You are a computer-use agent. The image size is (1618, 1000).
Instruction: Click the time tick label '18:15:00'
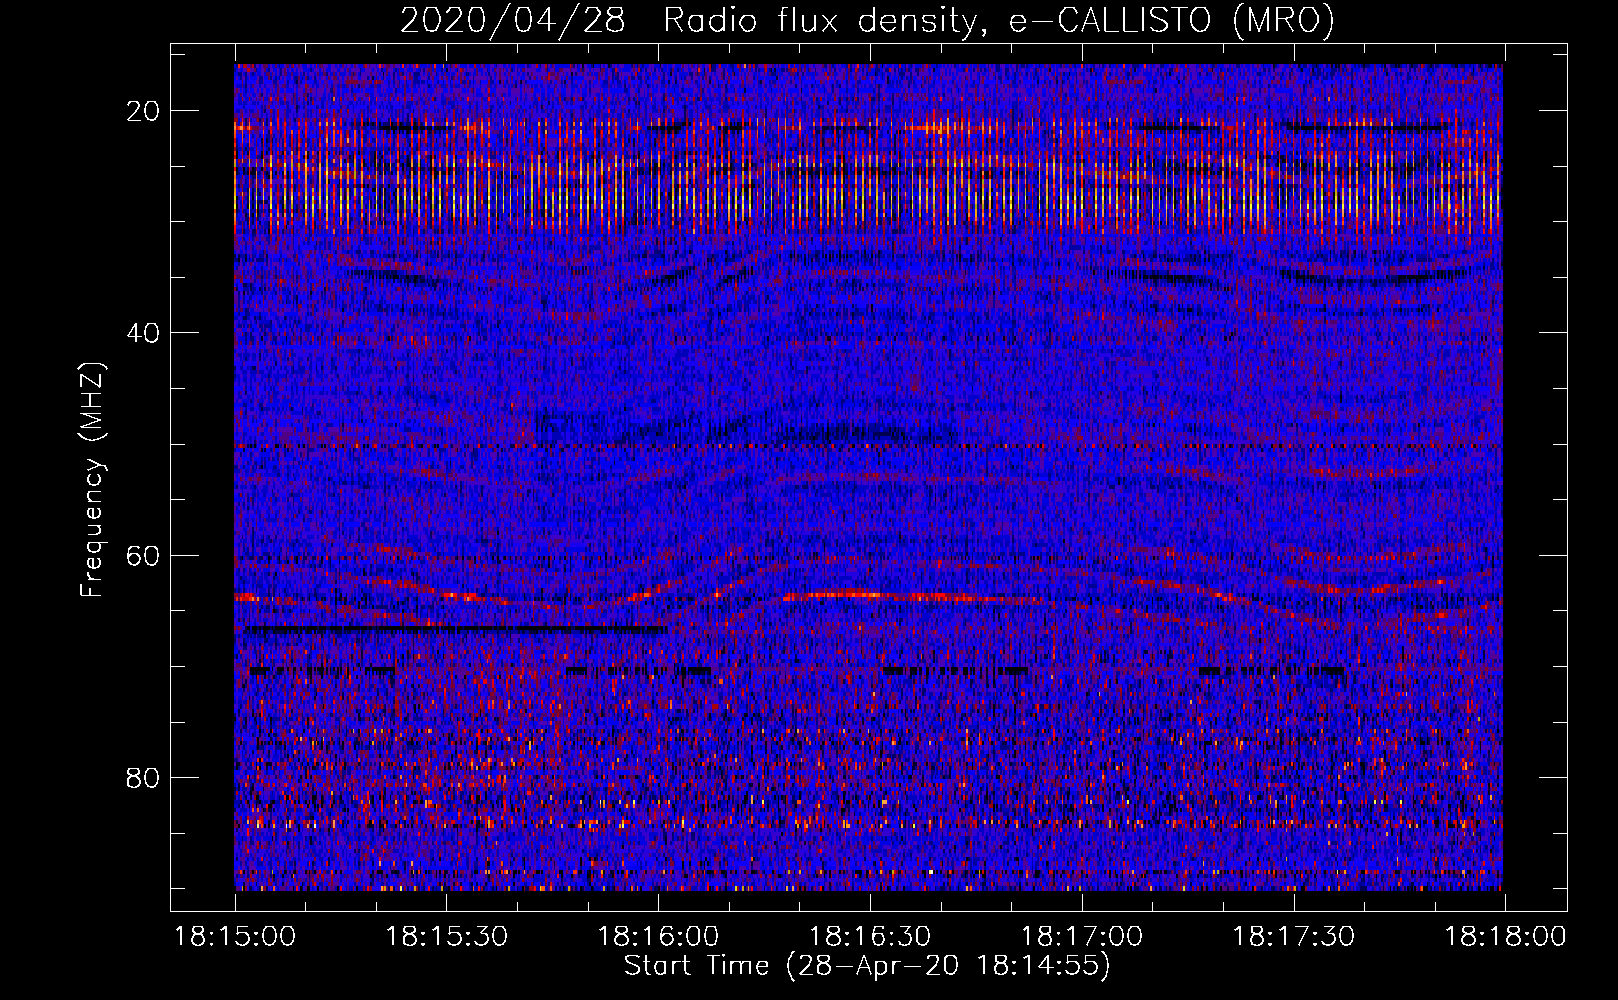(235, 937)
